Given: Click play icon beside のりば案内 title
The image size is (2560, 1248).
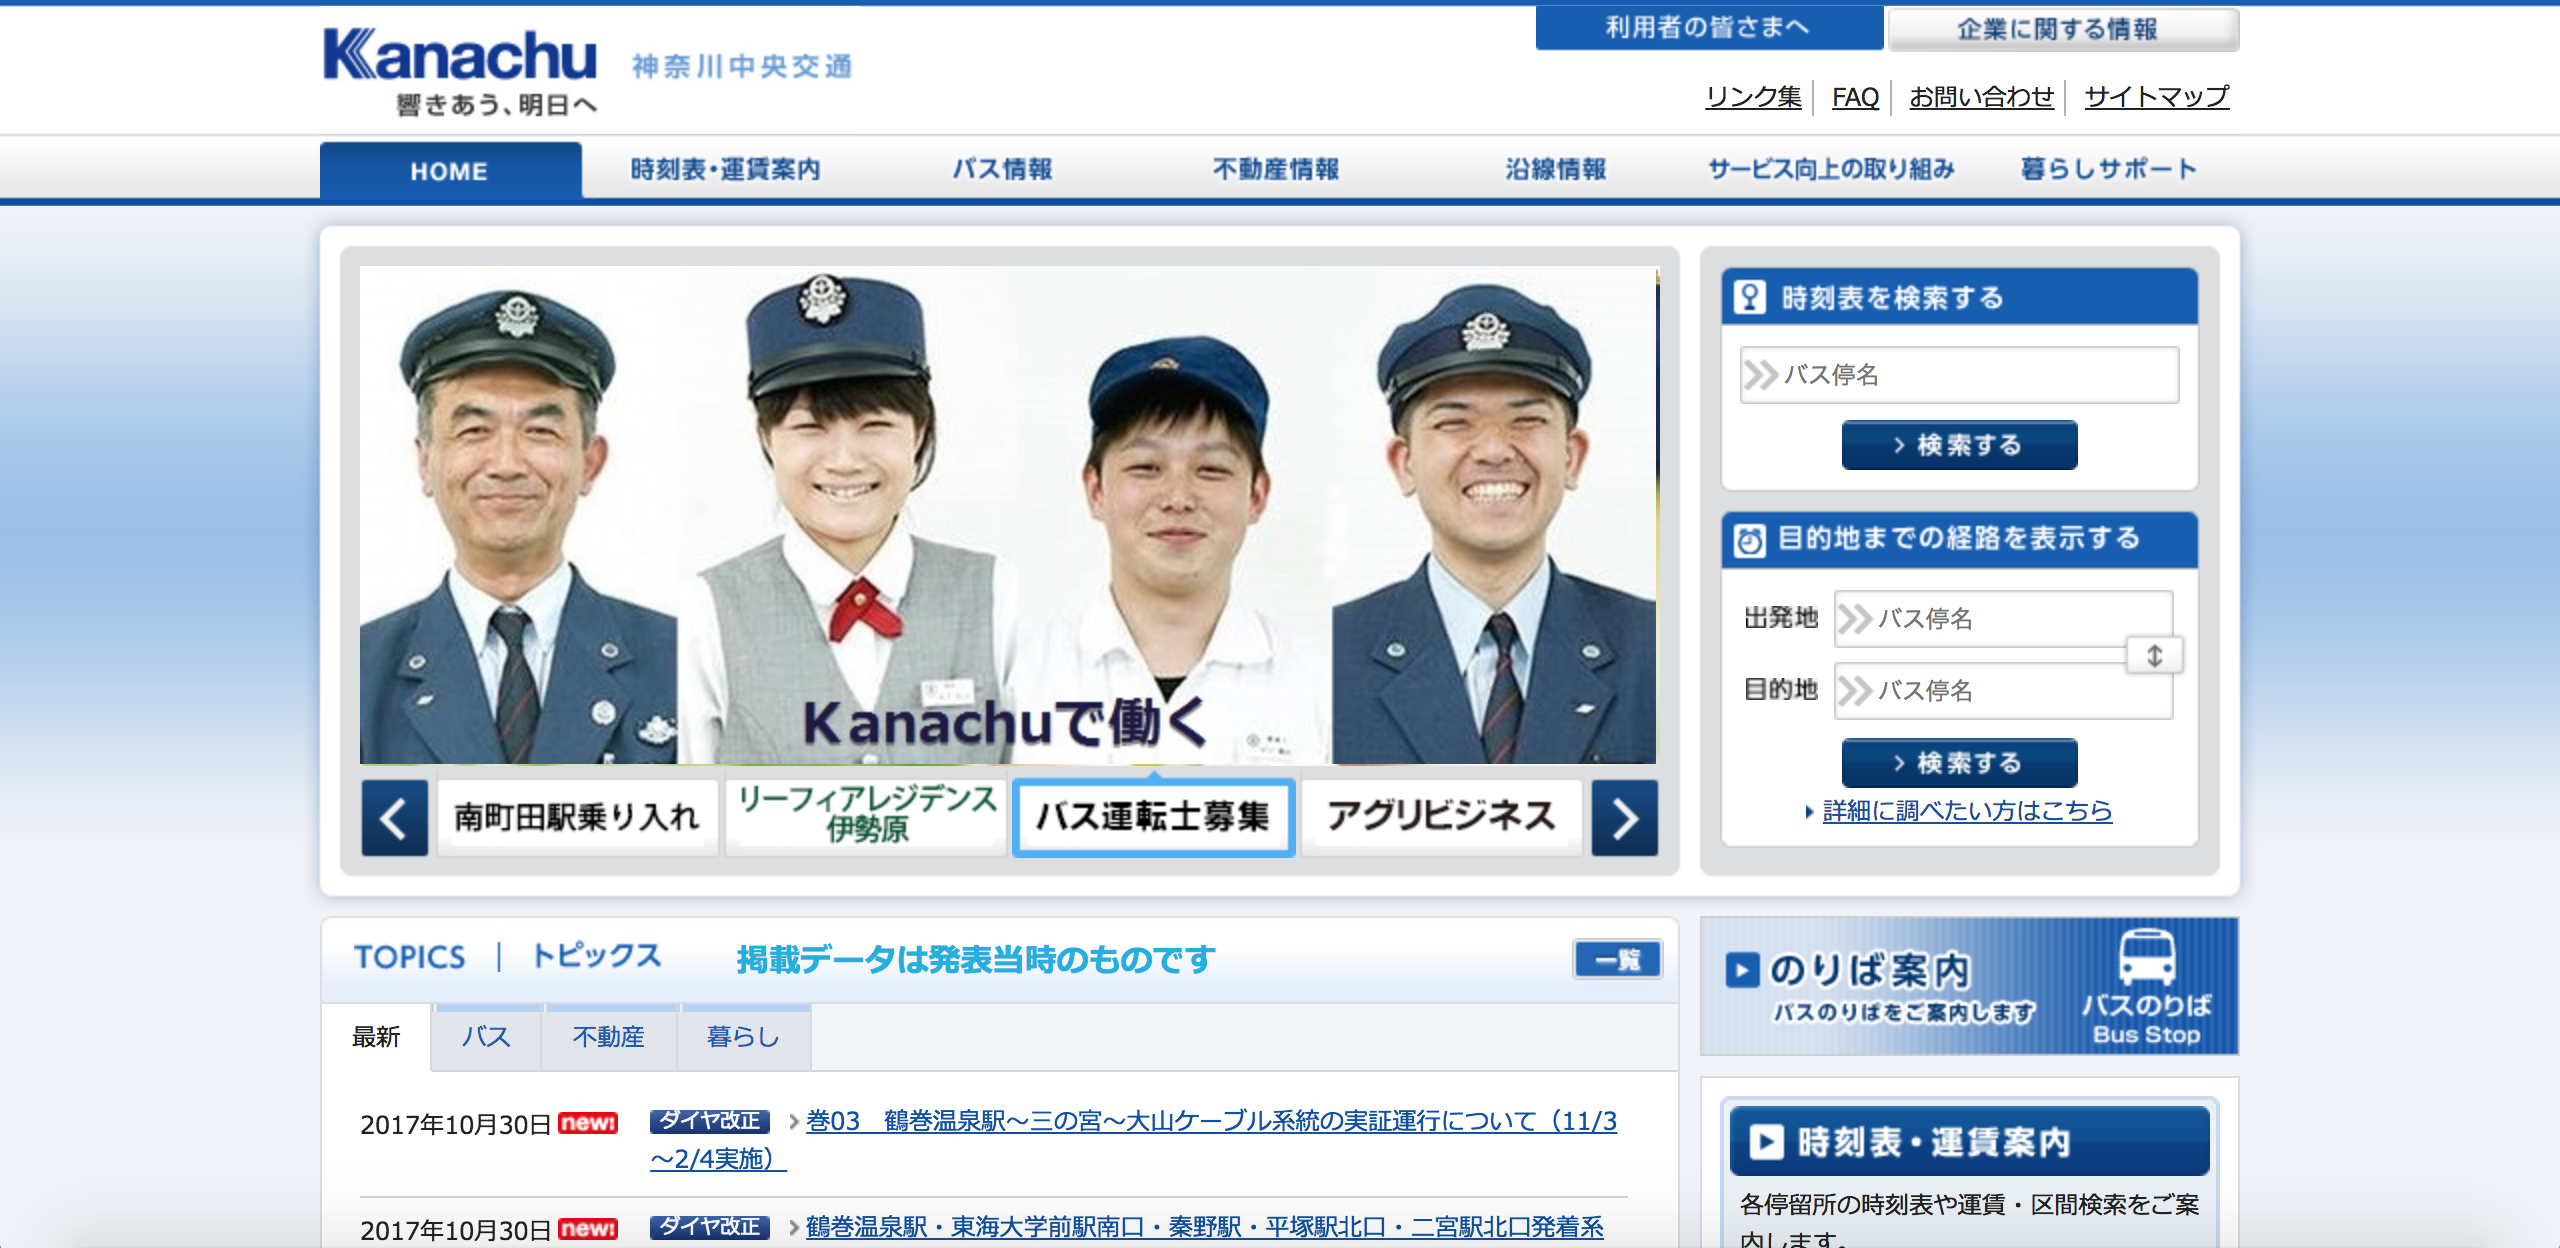Looking at the screenshot, I should [1742, 970].
